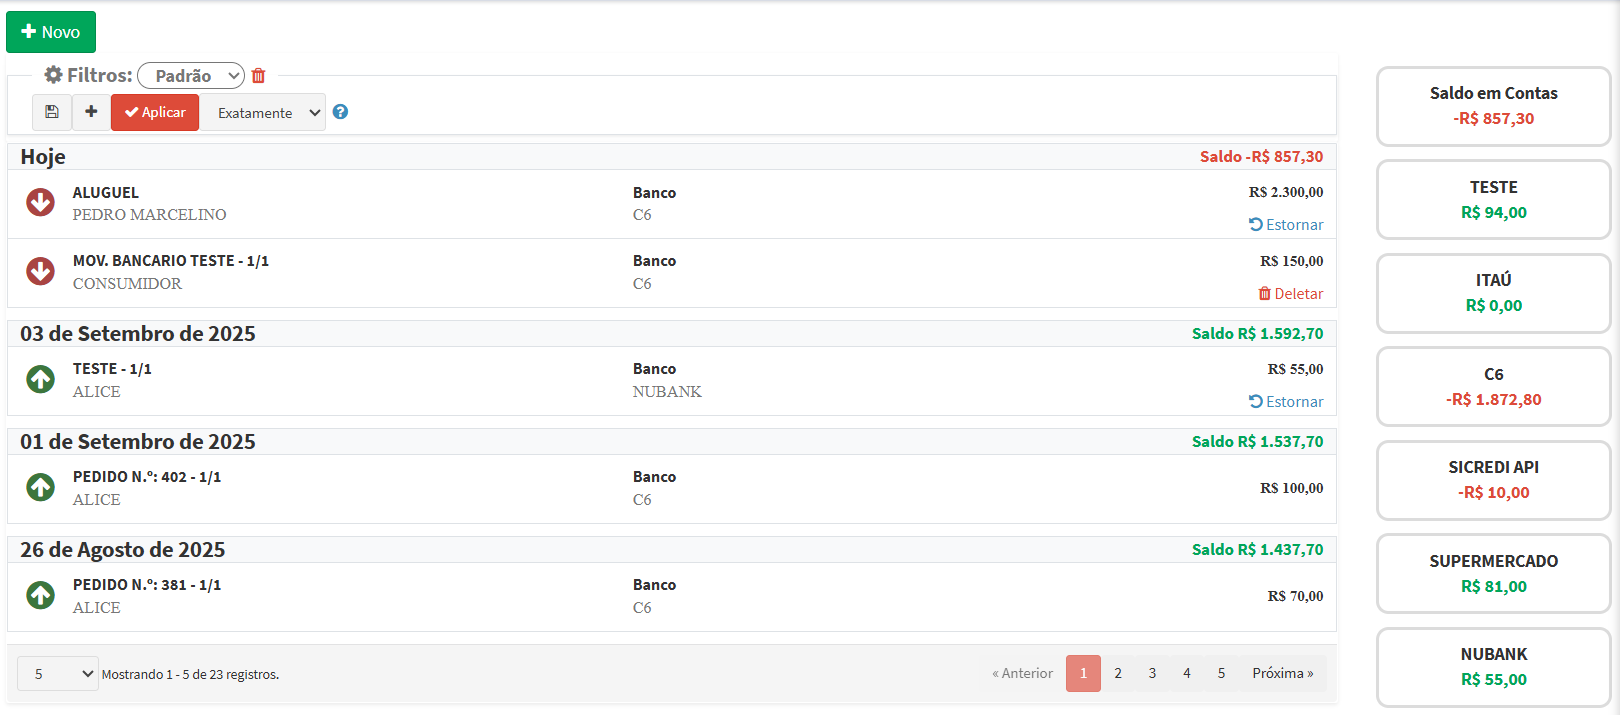Go to page 2 of results
This screenshot has width=1620, height=715.
[1118, 674]
